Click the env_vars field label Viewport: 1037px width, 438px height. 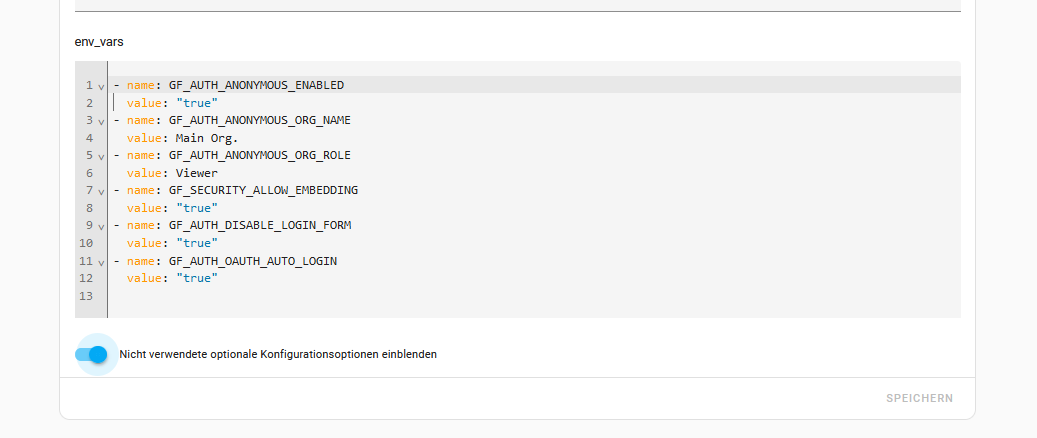coord(99,42)
